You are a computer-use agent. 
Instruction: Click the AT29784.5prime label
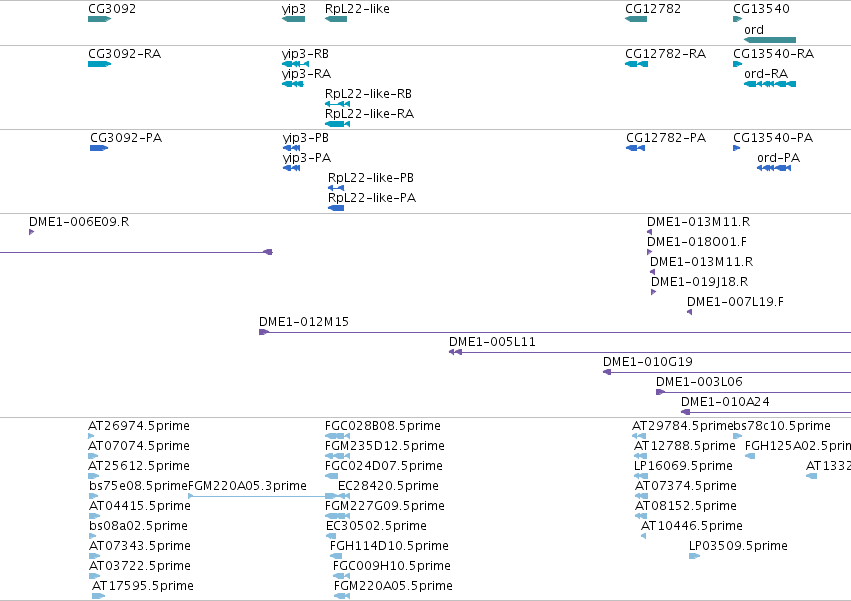[x=683, y=426]
